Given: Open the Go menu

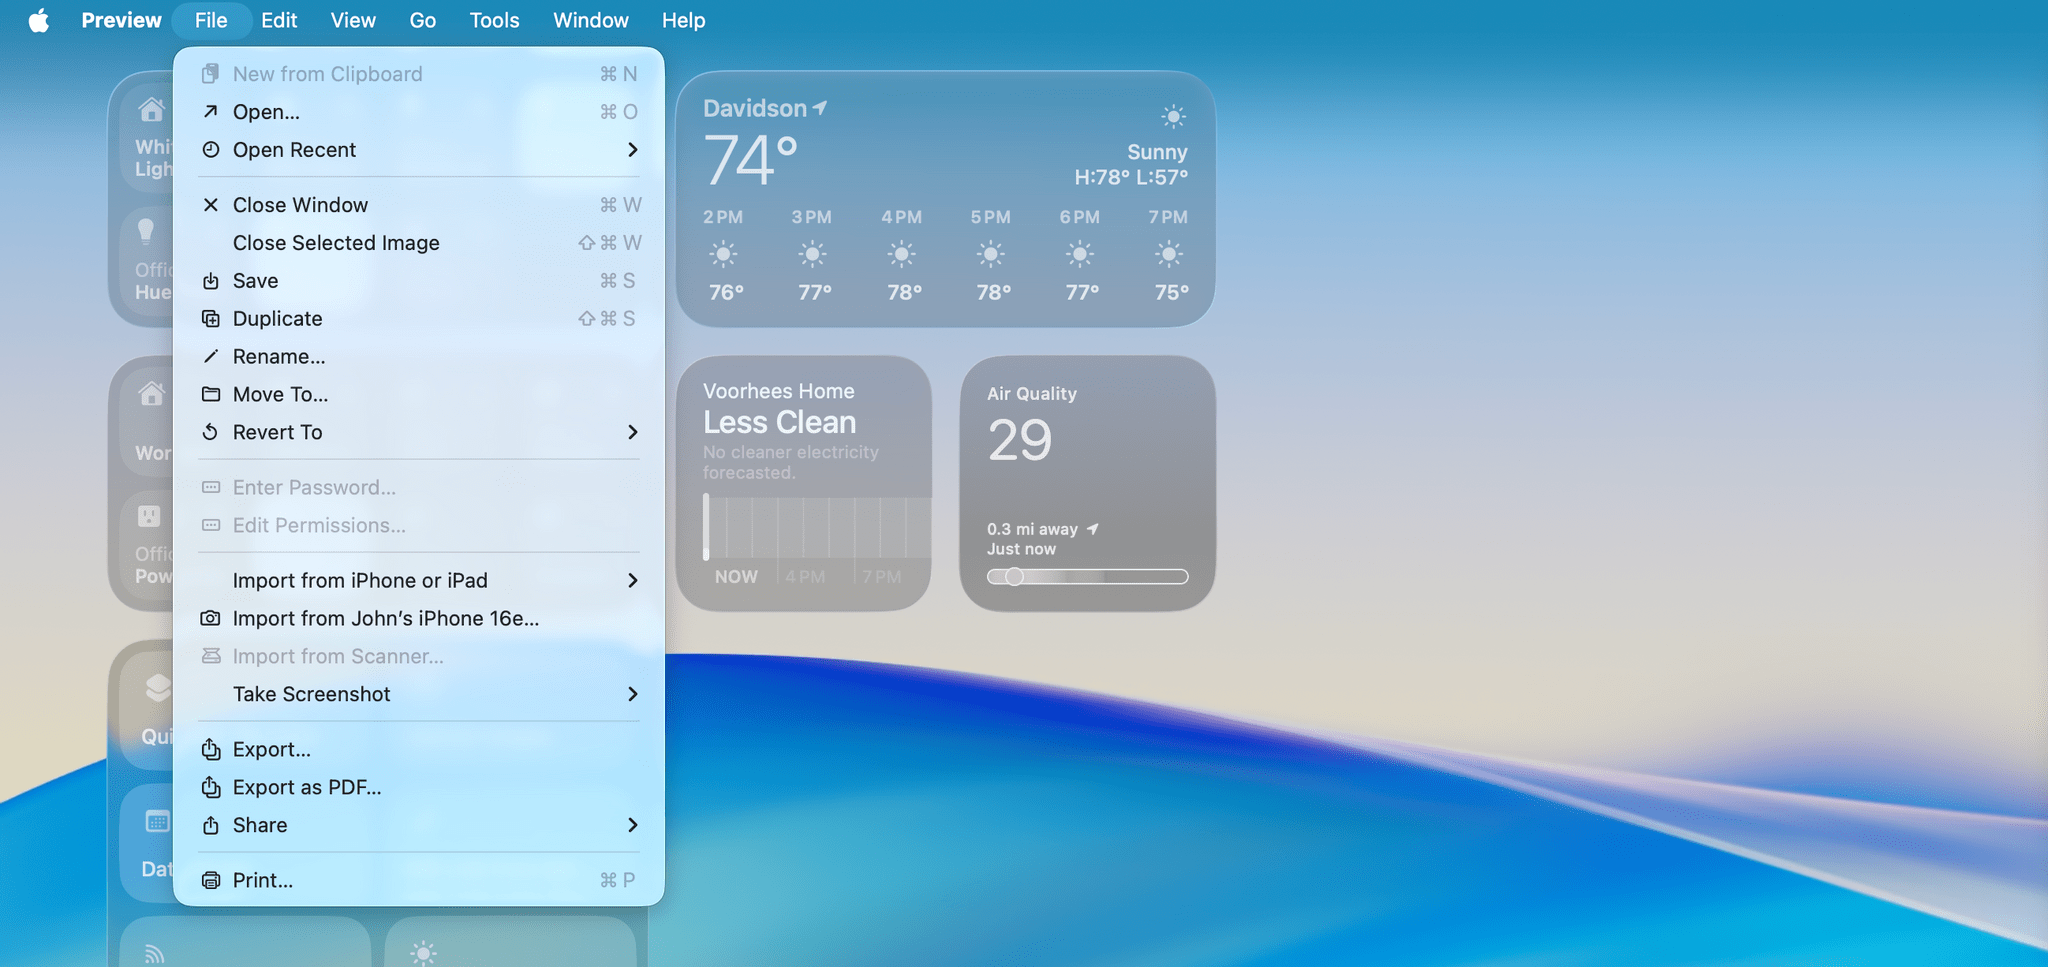Looking at the screenshot, I should [422, 20].
